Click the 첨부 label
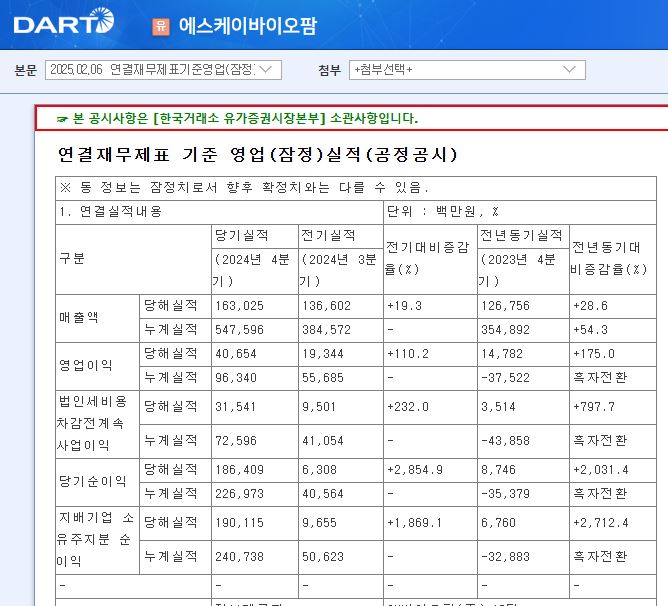The height and width of the screenshot is (606, 668). coord(329,70)
